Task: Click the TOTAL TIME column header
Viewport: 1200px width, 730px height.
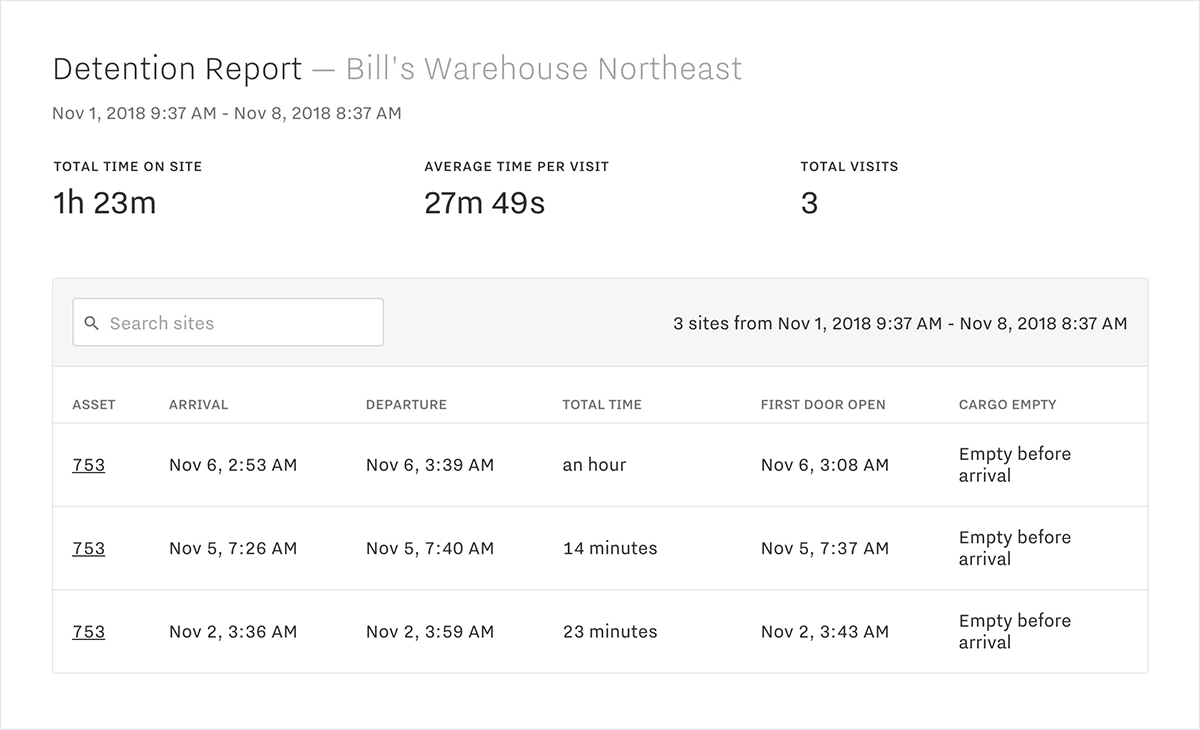Action: (602, 405)
